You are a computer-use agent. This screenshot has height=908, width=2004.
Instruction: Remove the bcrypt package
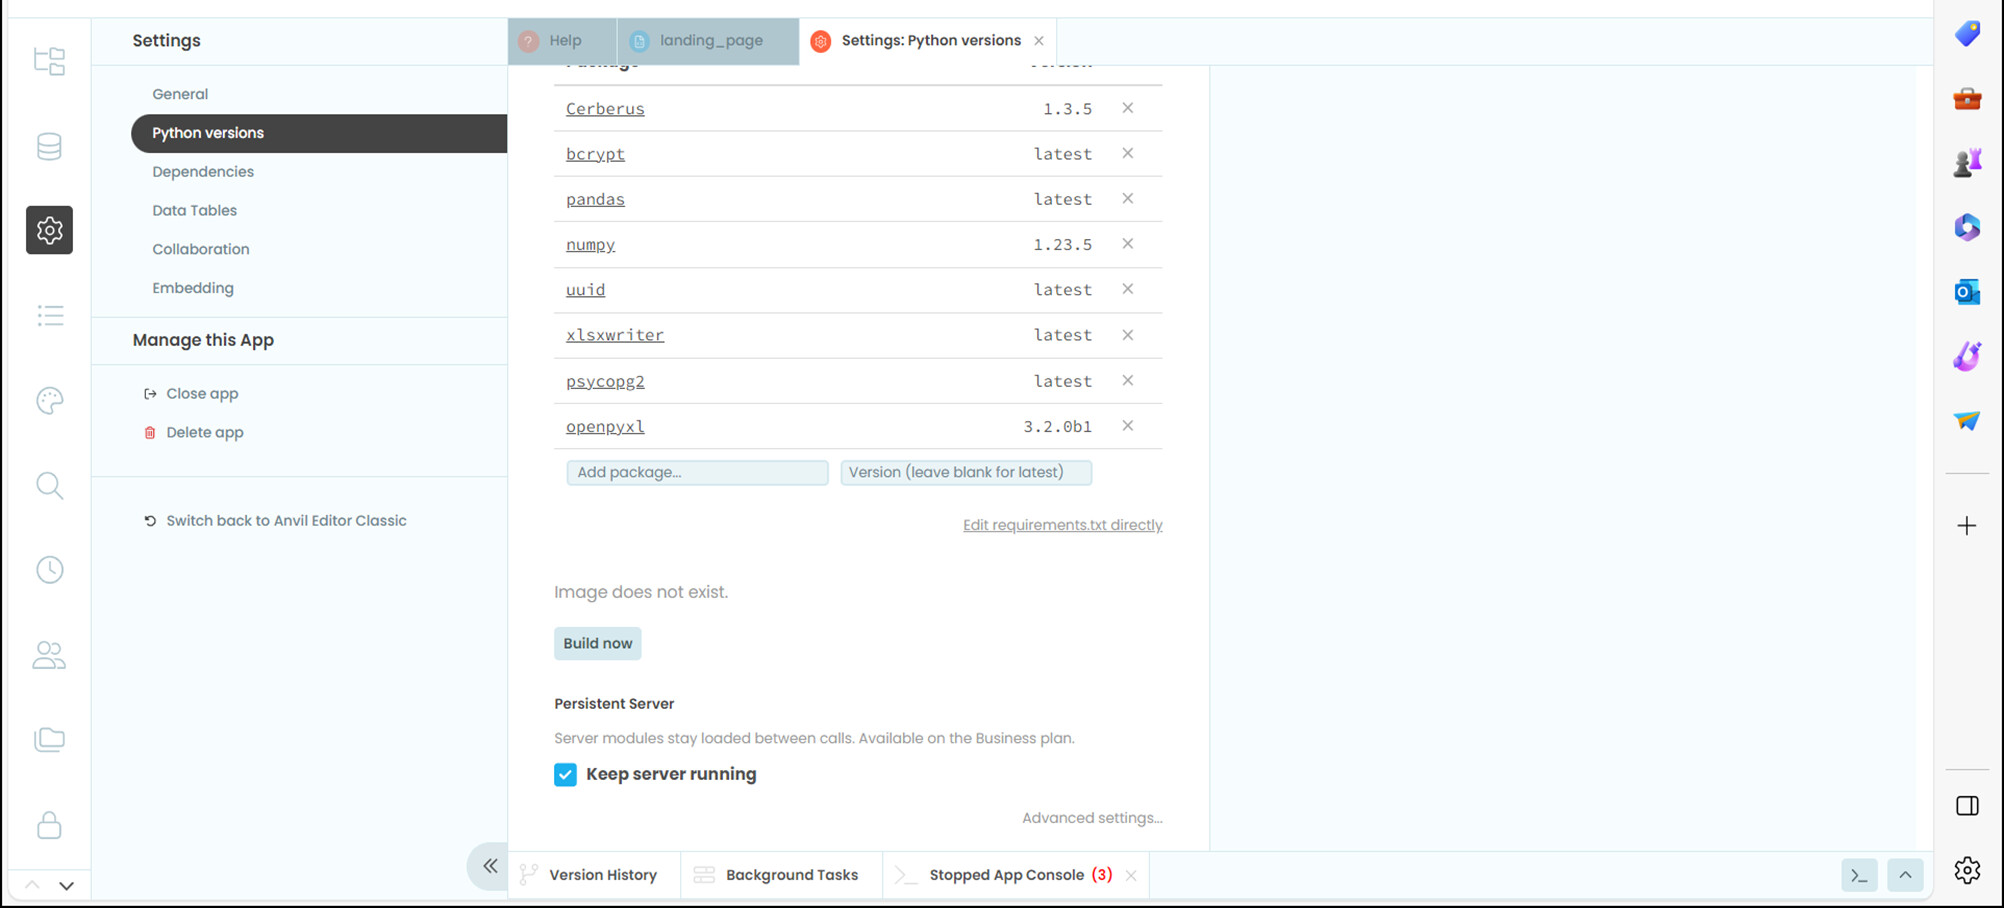[x=1127, y=153]
